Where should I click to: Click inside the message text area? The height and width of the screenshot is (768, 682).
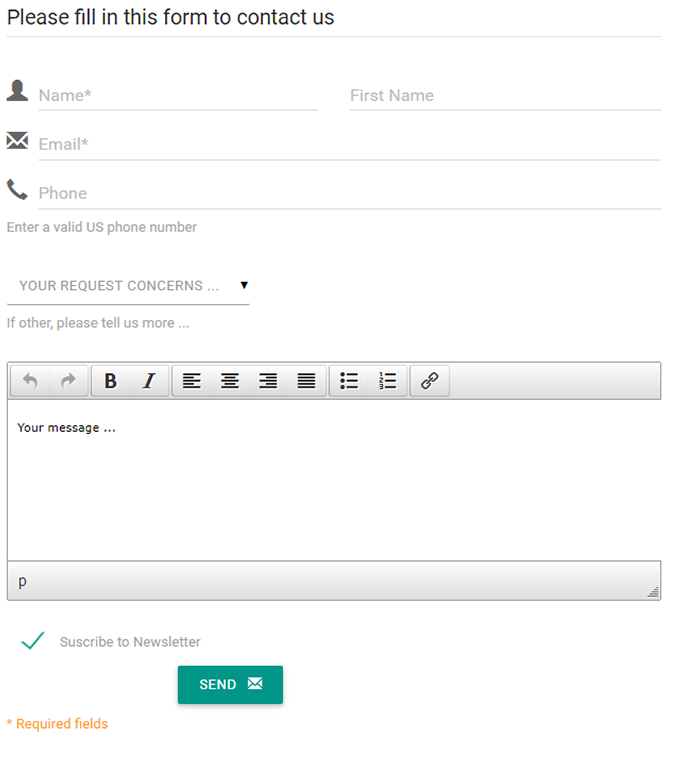coord(333,480)
